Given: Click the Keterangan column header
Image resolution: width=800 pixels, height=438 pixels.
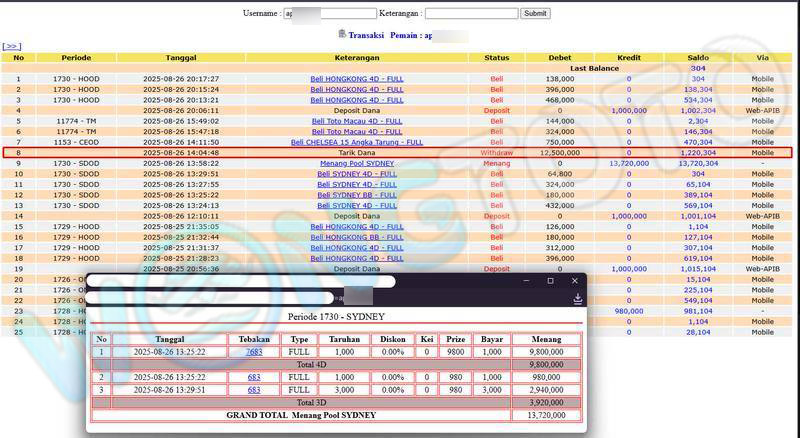Looking at the screenshot, I should click(x=357, y=58).
